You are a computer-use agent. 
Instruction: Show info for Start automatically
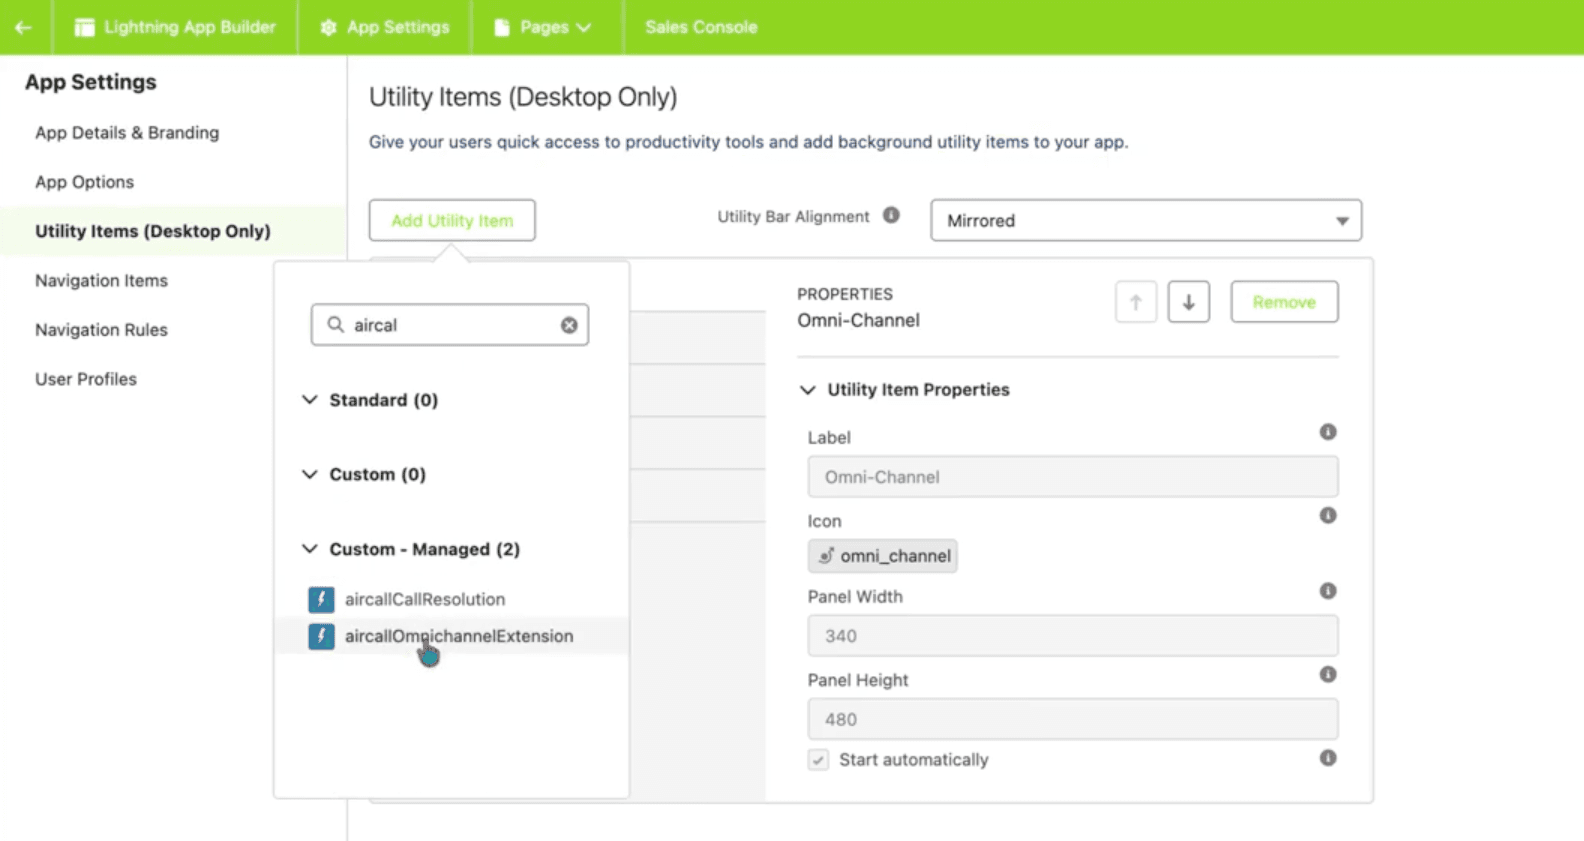[1328, 758]
